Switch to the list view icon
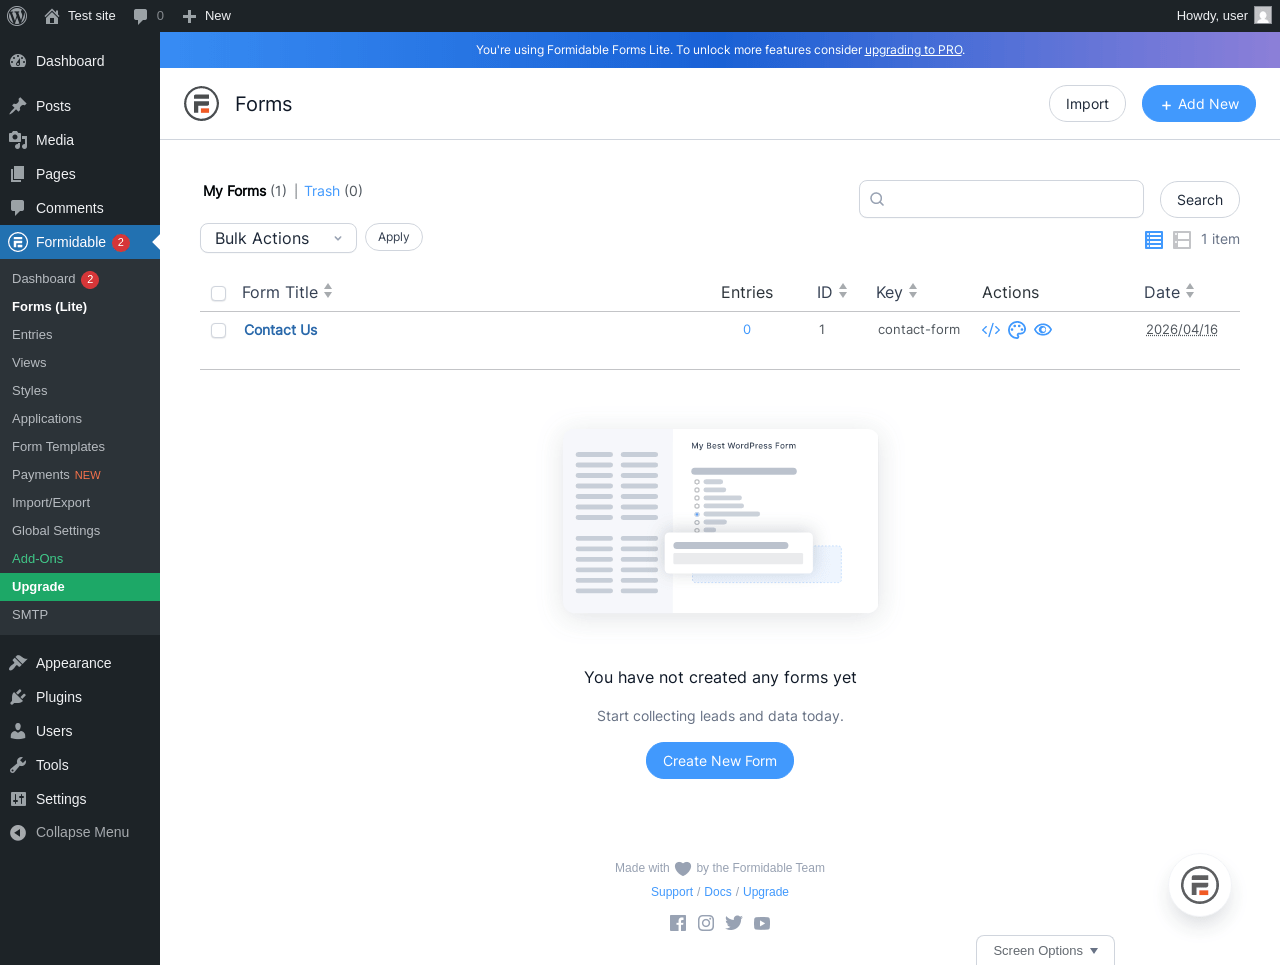Viewport: 1280px width, 965px height. click(x=1154, y=240)
